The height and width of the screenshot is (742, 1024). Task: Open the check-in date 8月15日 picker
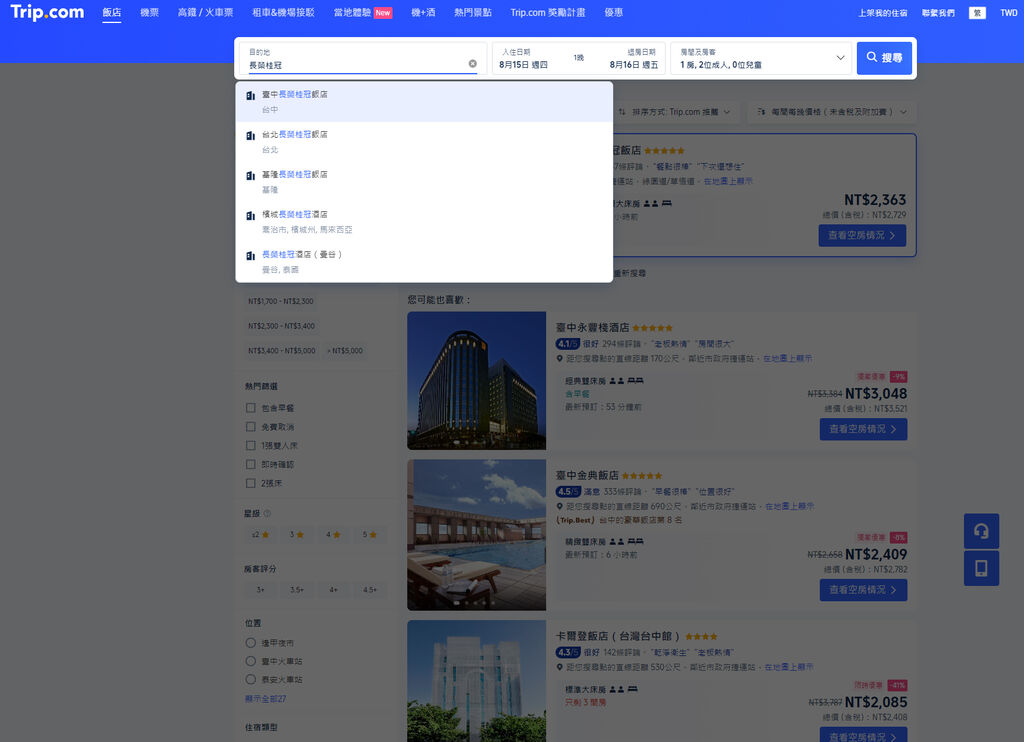pyautogui.click(x=524, y=64)
